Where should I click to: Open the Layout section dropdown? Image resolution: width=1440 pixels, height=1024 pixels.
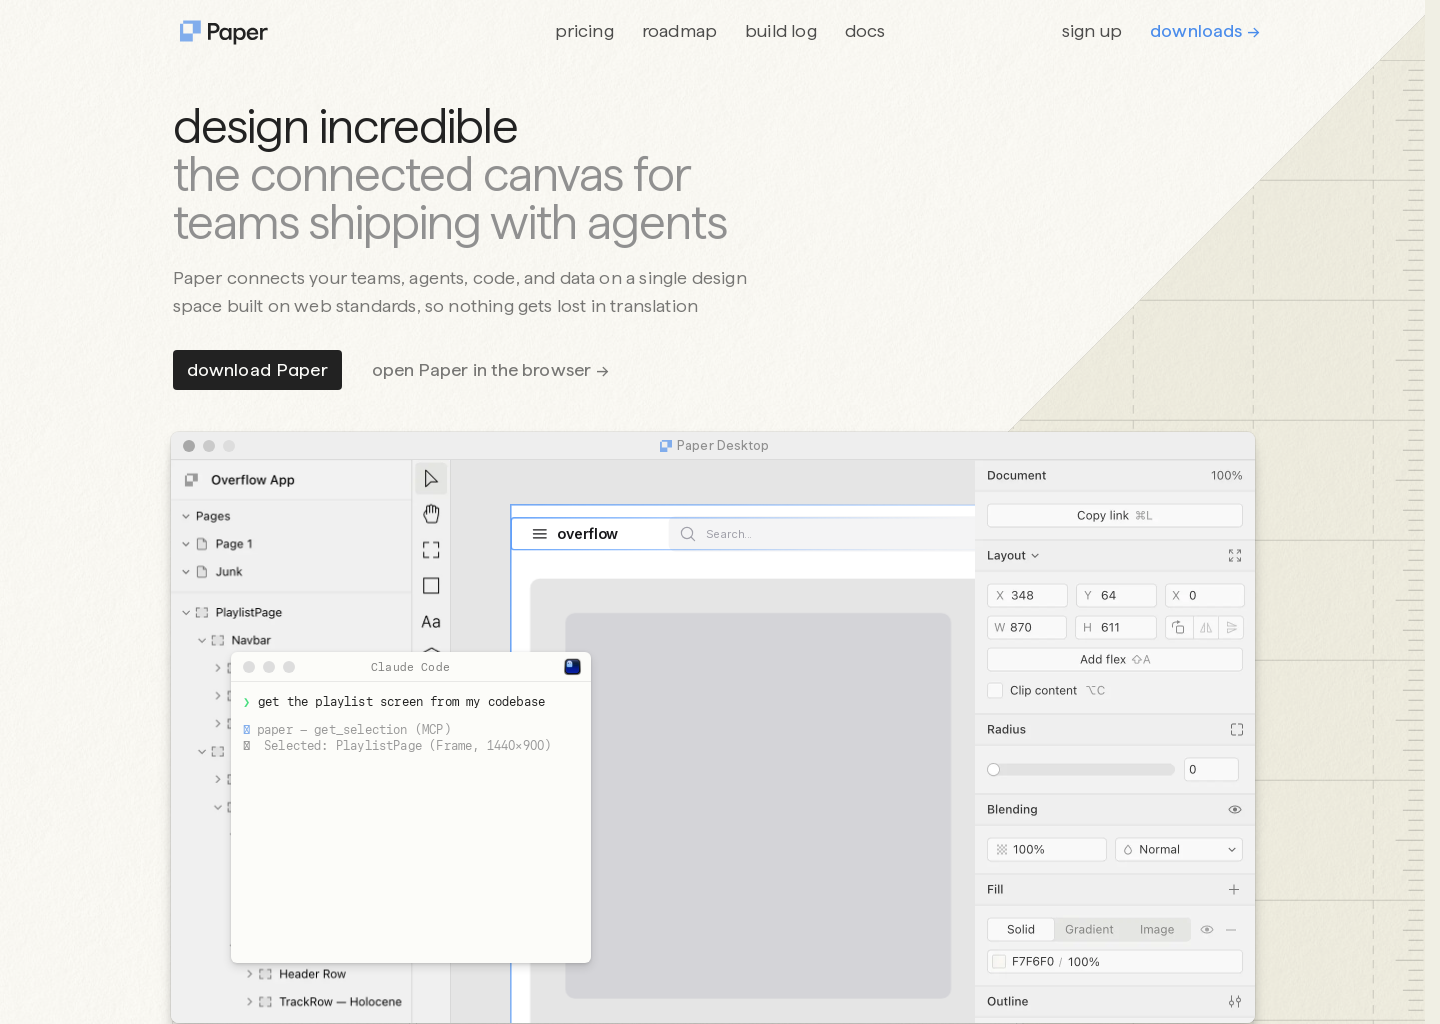pos(1013,556)
